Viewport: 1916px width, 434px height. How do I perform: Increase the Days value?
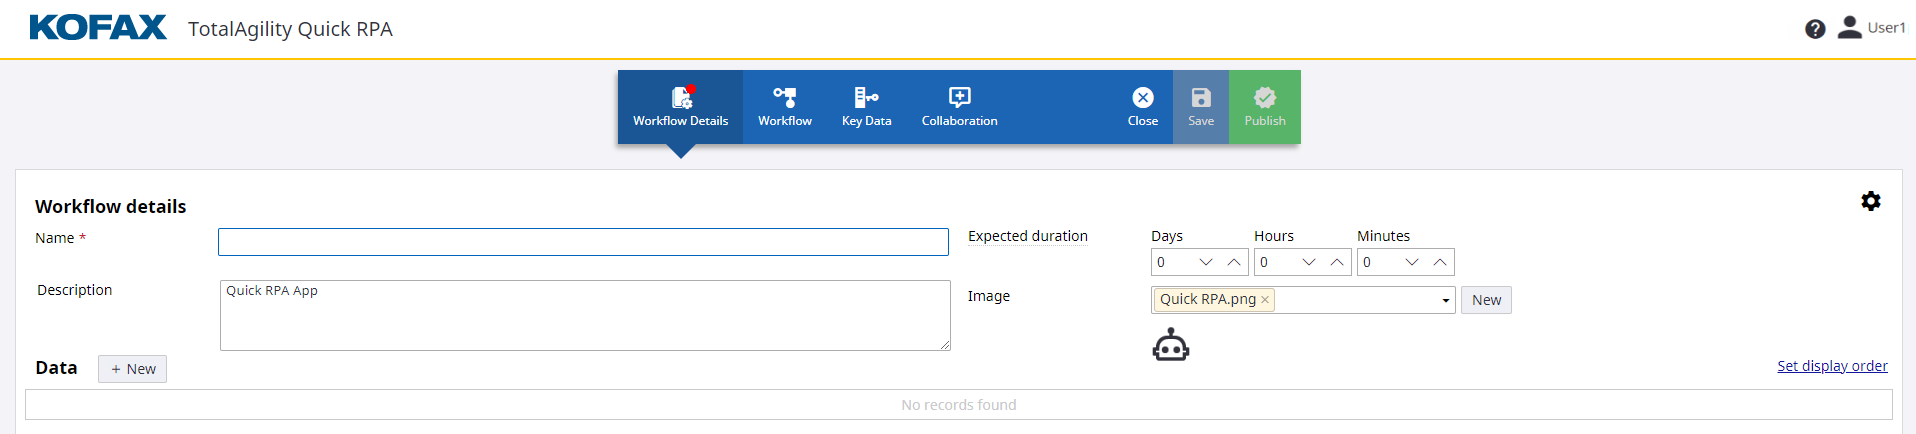1234,262
